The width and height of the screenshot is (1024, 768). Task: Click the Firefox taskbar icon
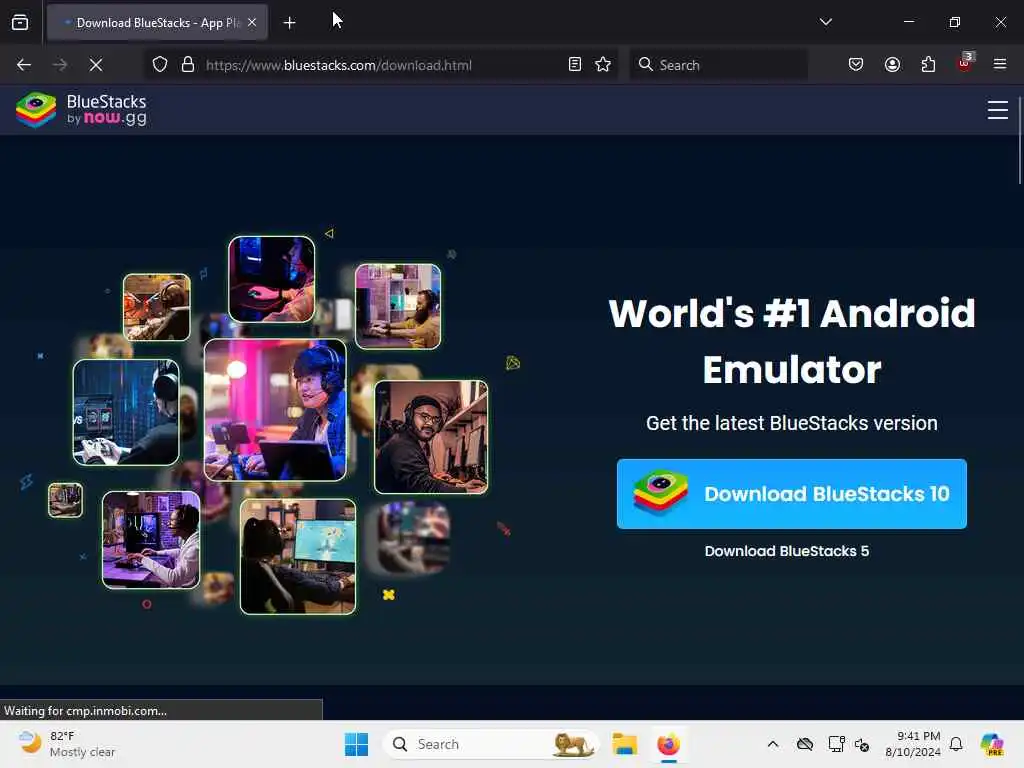click(669, 744)
